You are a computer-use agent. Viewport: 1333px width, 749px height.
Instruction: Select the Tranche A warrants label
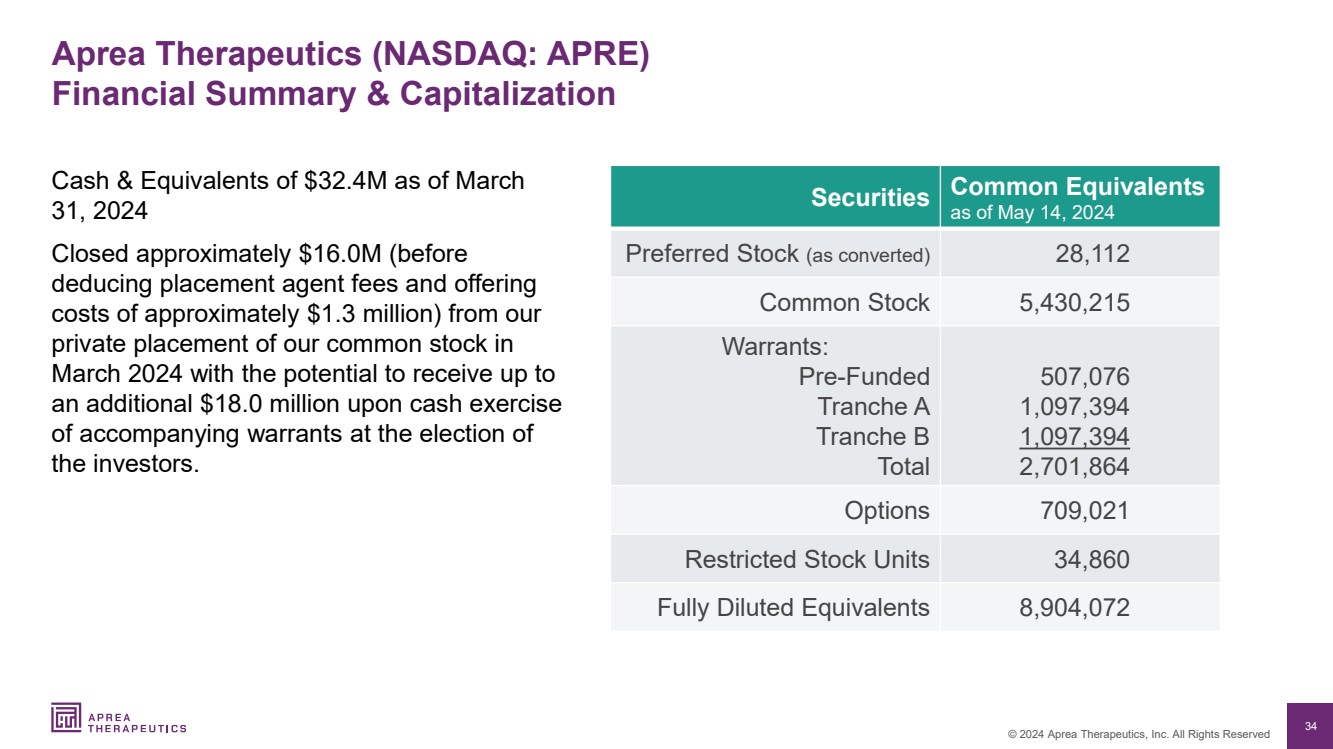[873, 407]
